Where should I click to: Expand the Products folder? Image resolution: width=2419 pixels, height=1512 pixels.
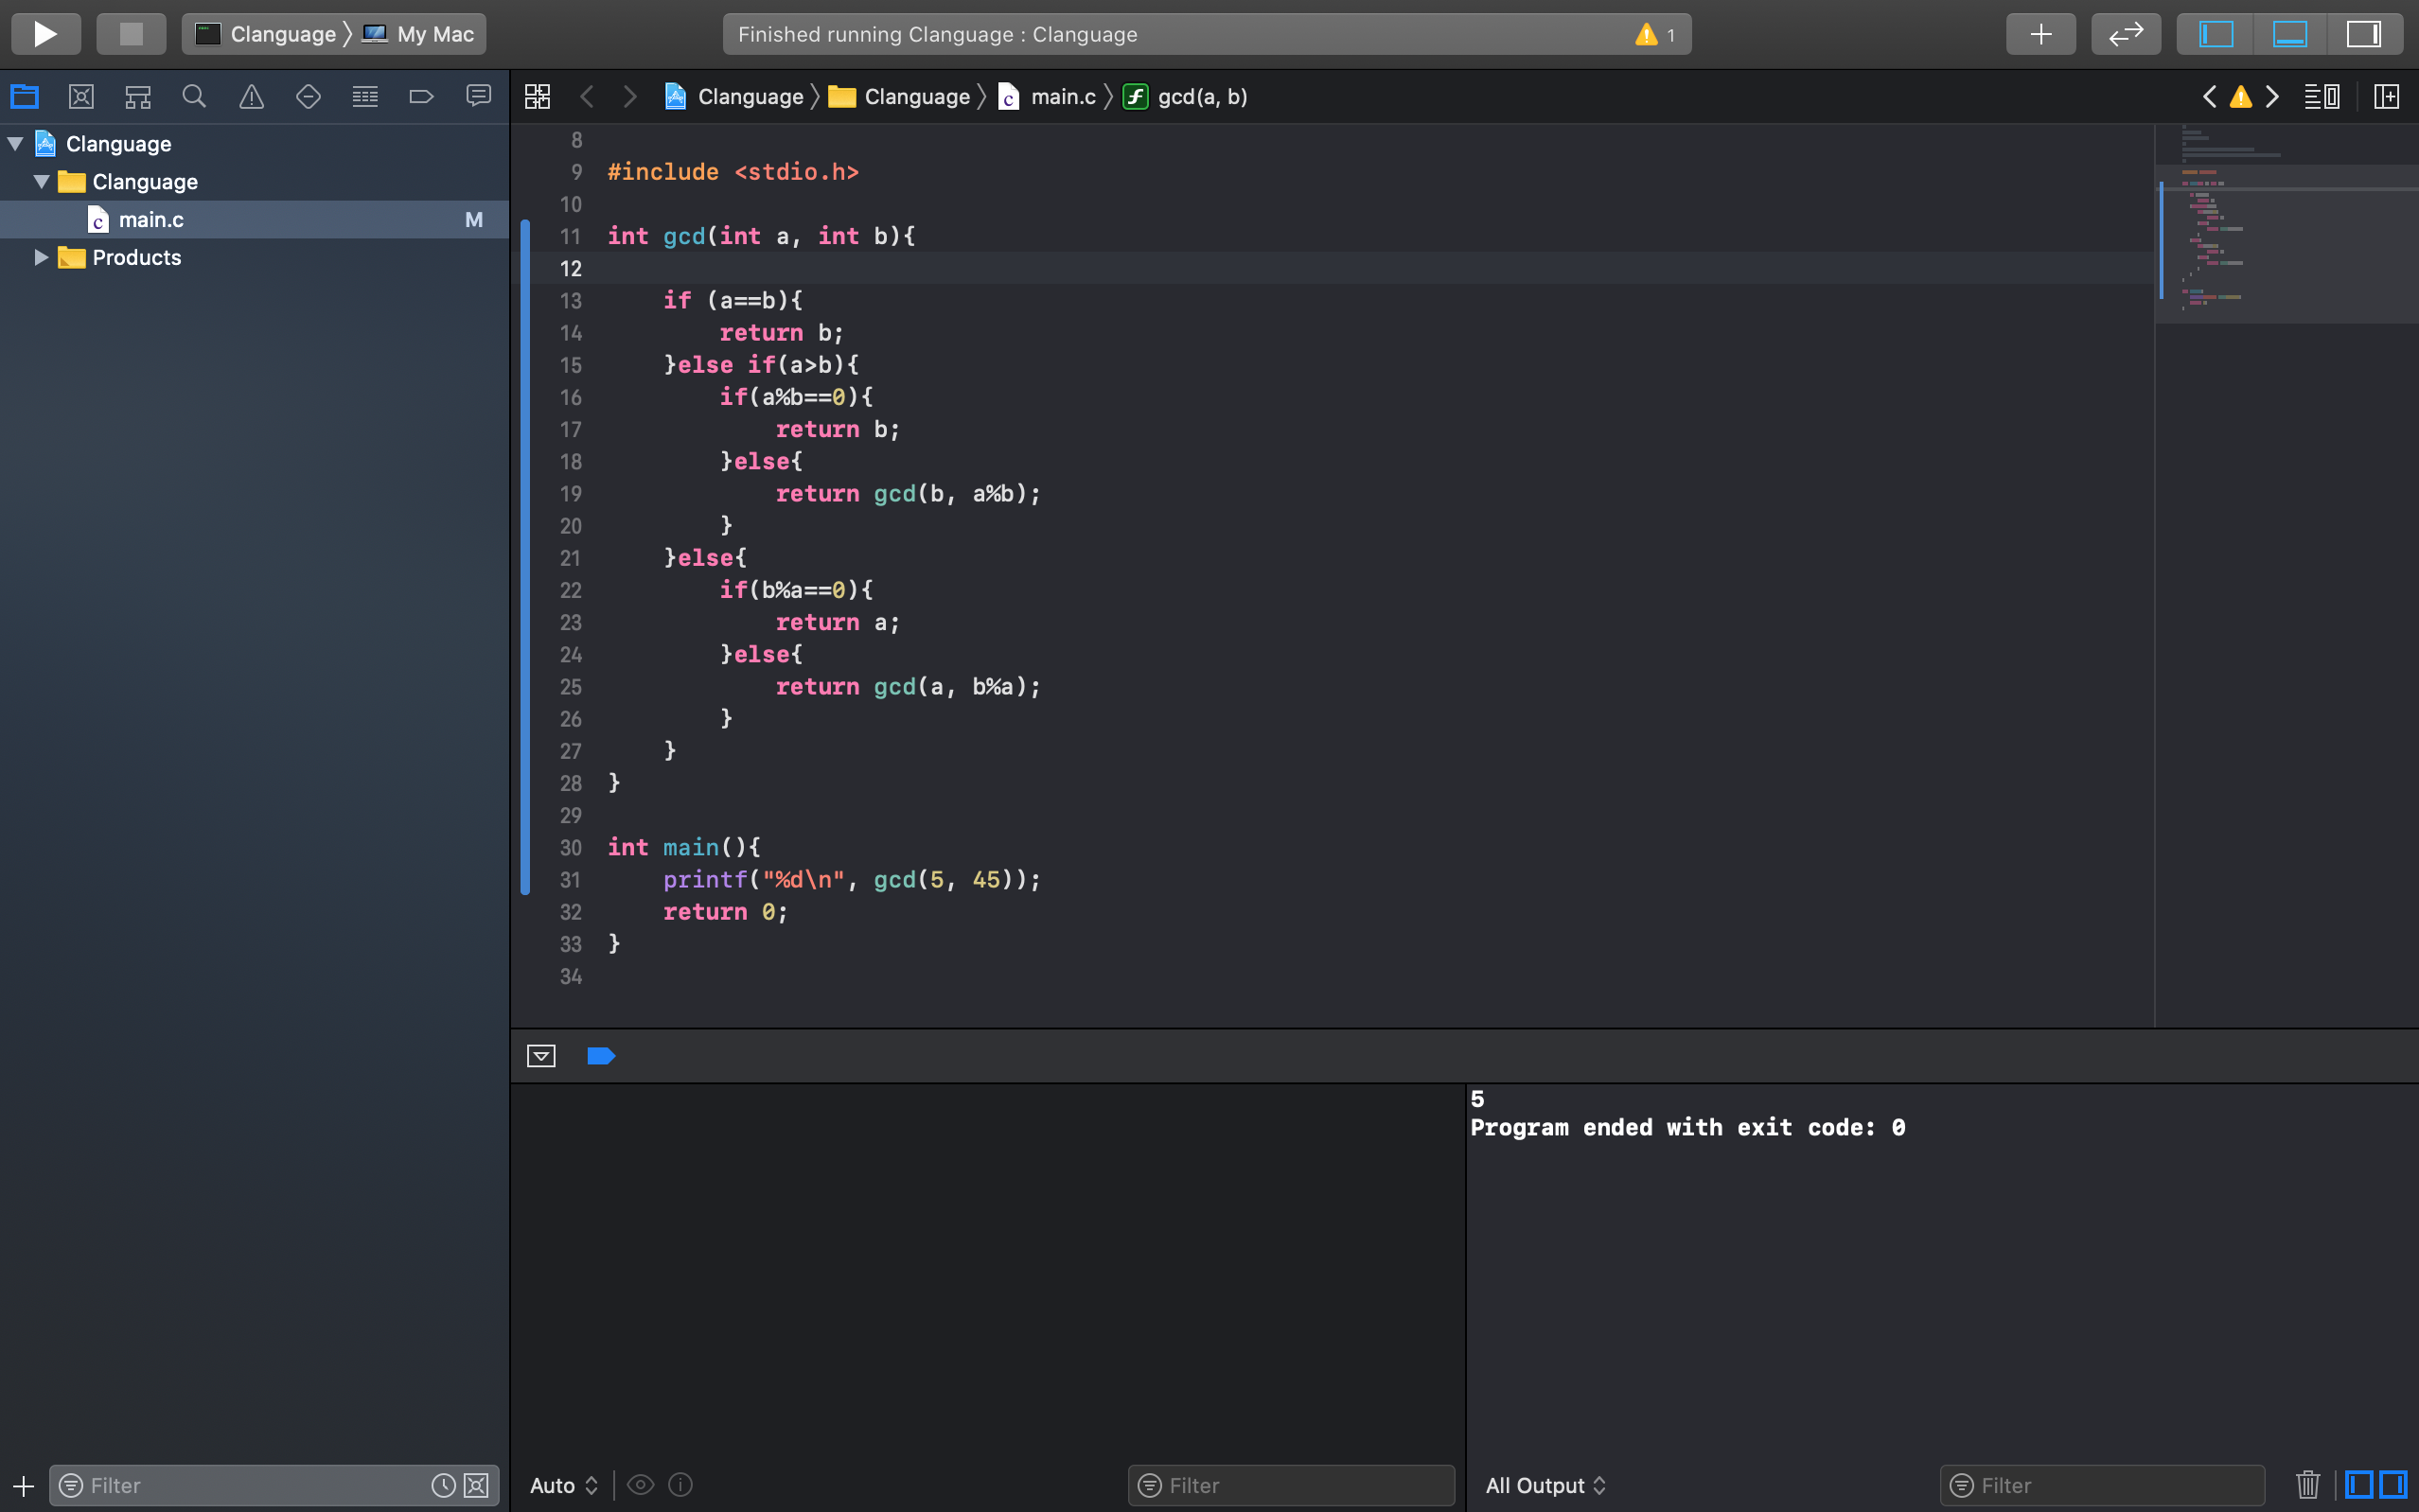(41, 257)
